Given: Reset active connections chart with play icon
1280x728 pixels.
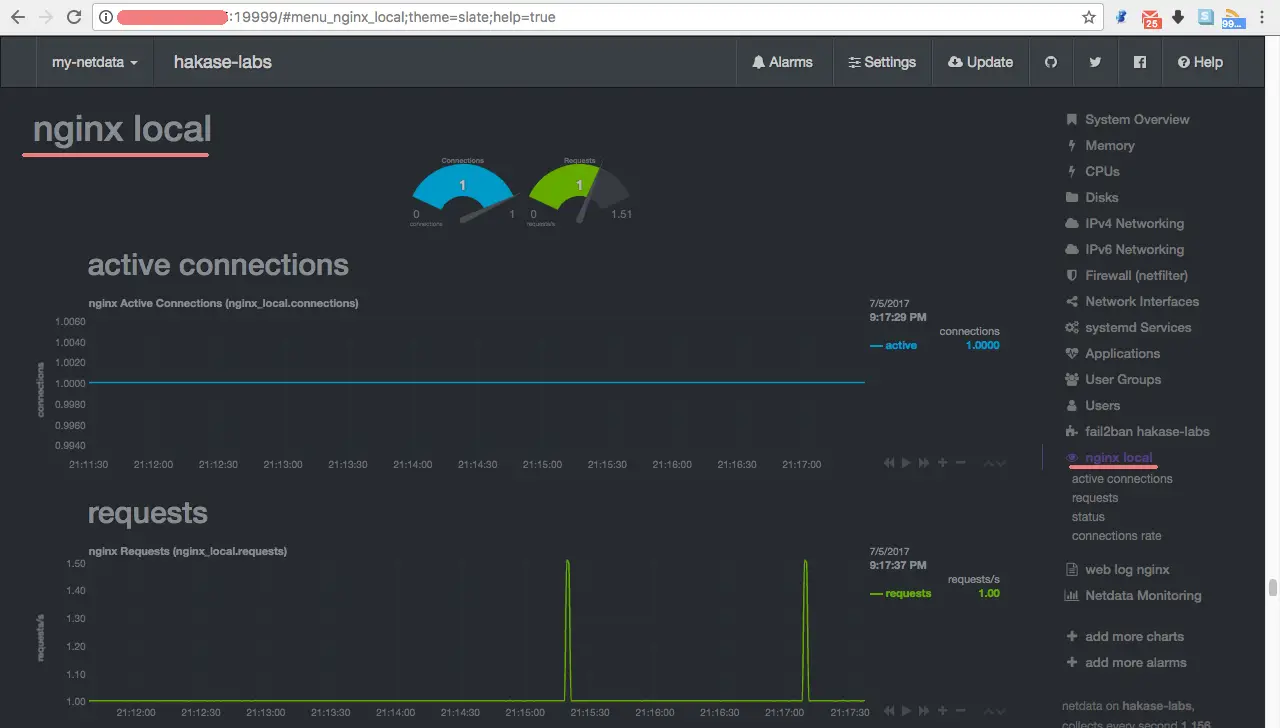Looking at the screenshot, I should (x=906, y=463).
